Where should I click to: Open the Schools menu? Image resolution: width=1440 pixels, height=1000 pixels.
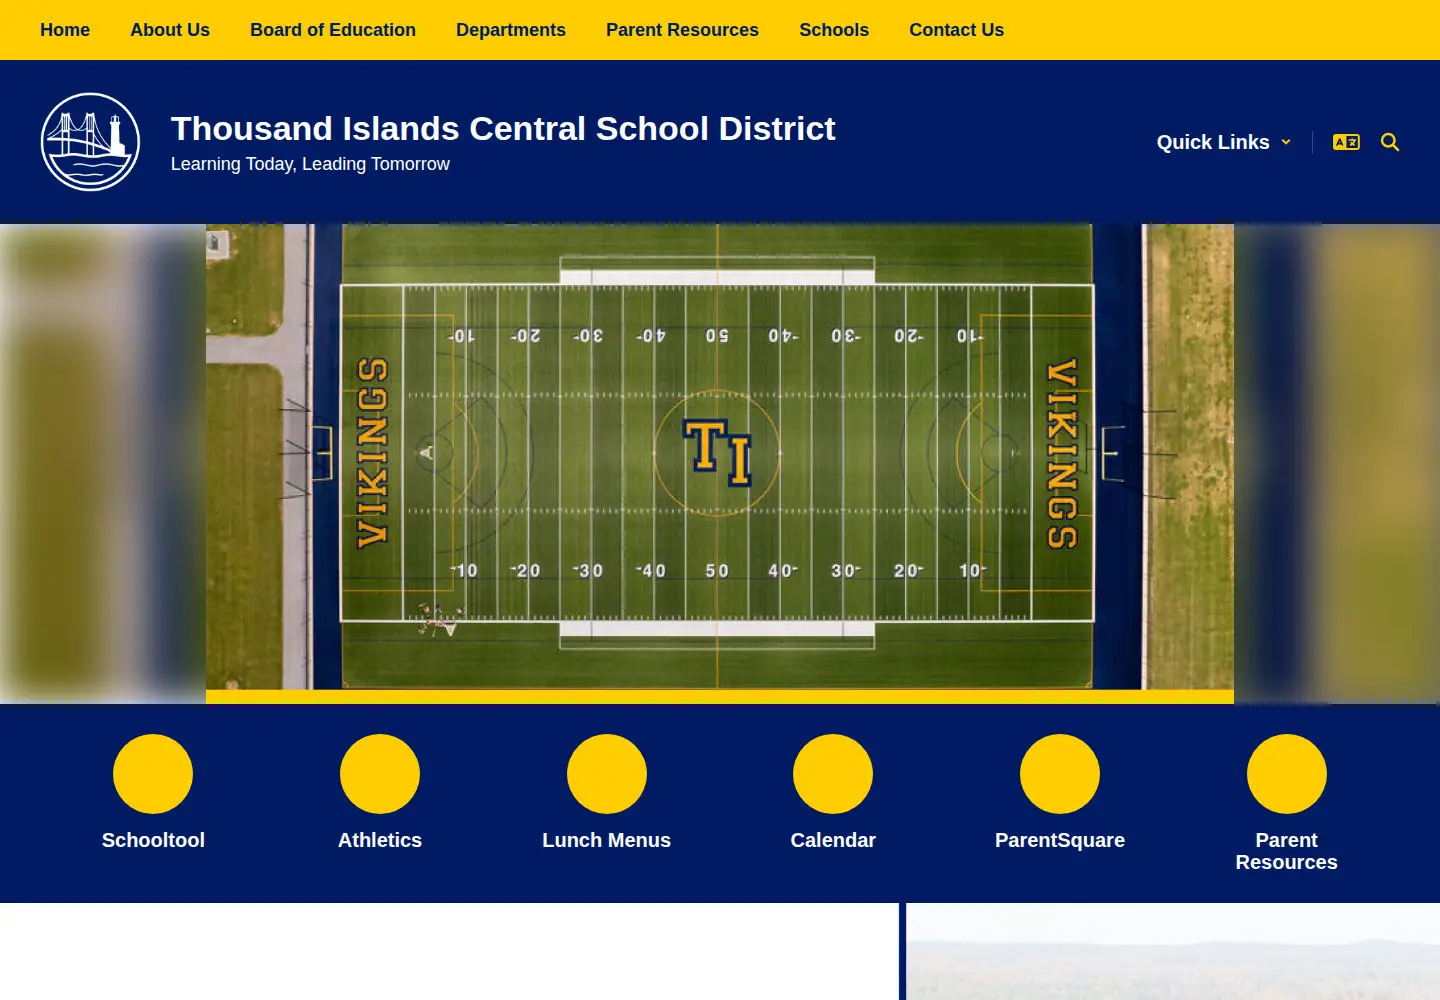click(x=834, y=30)
